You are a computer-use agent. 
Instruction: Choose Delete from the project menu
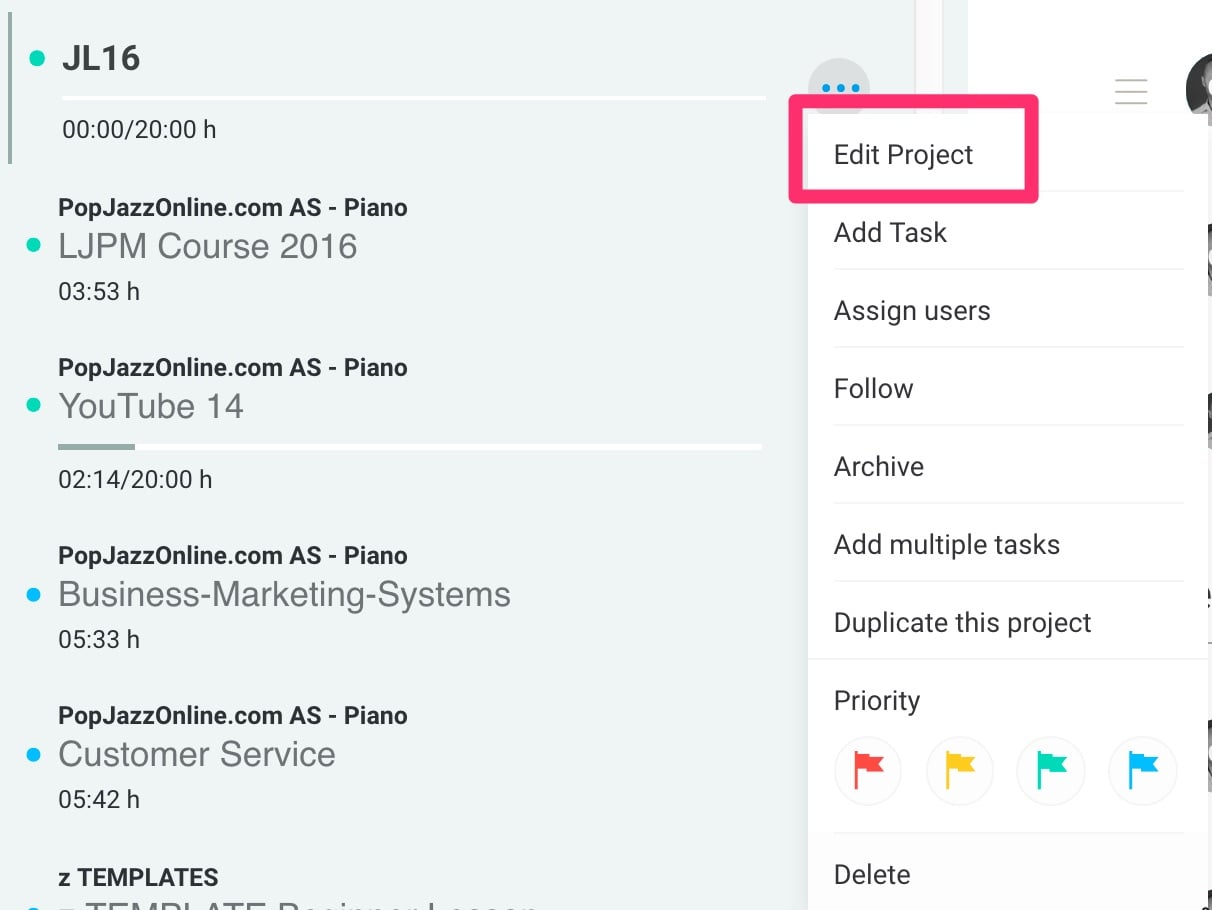(872, 874)
